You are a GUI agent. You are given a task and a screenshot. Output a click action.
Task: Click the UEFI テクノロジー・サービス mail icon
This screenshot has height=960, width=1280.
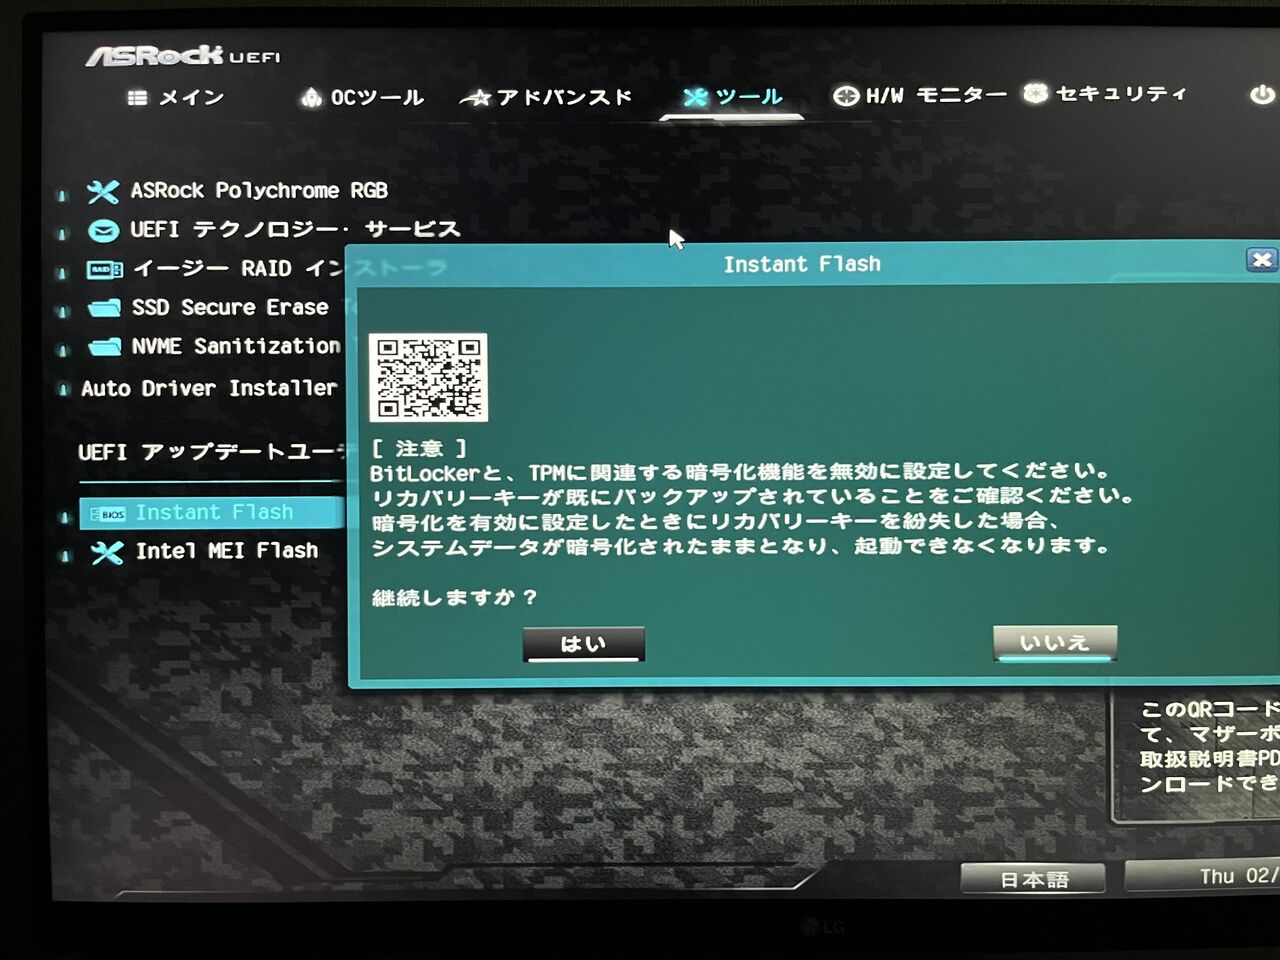[x=103, y=231]
